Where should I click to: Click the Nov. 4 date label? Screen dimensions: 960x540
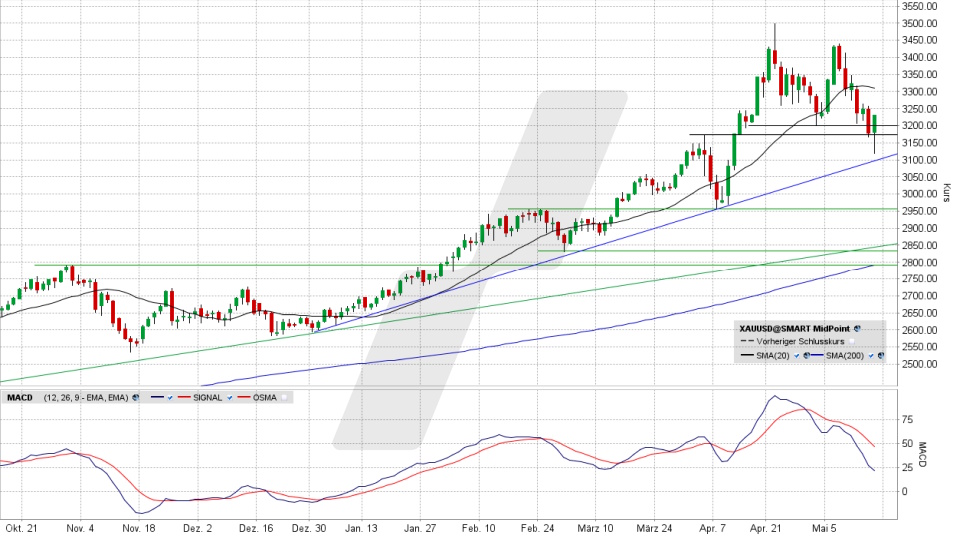pos(80,528)
